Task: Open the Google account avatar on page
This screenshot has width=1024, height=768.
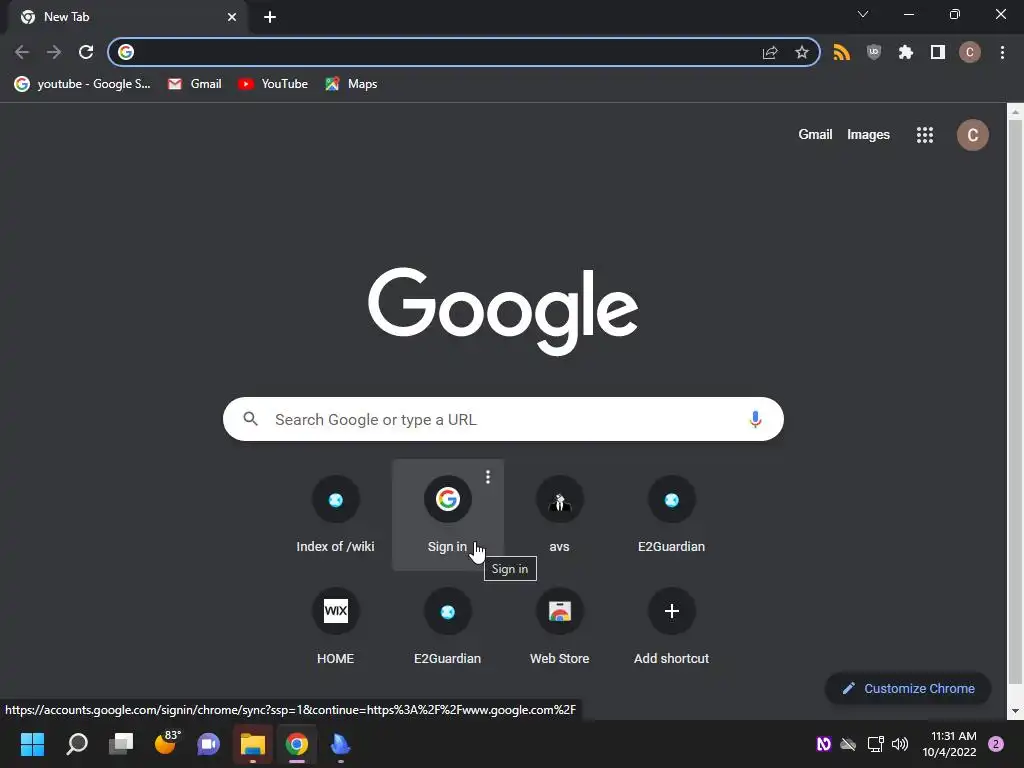Action: (972, 135)
